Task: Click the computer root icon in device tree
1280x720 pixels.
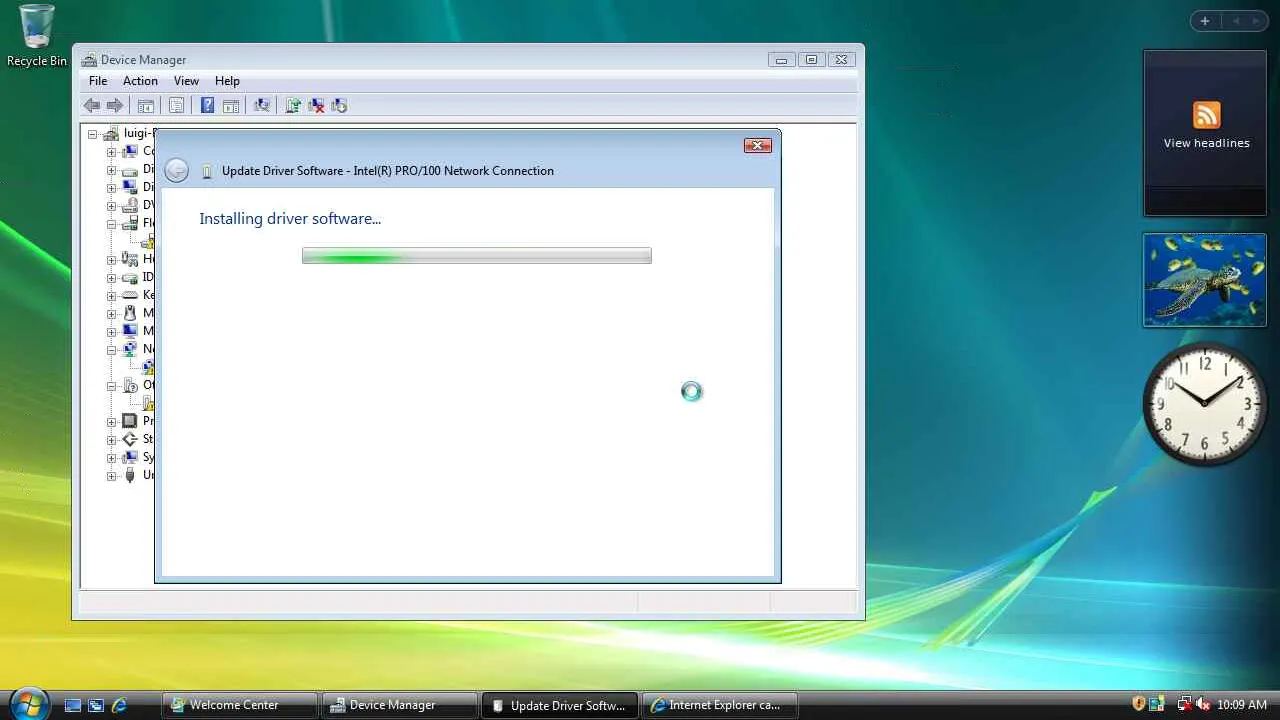Action: pyautogui.click(x=111, y=133)
